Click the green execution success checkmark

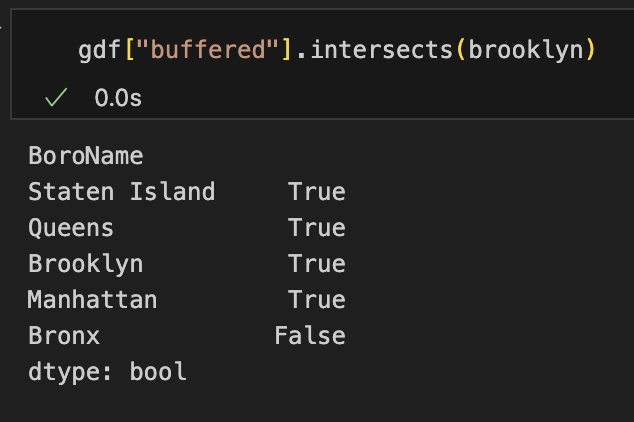tap(56, 98)
